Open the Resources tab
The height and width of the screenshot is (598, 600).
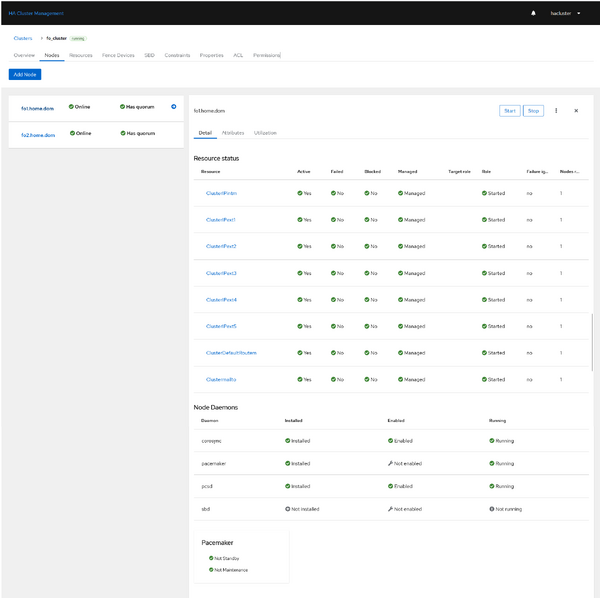[81, 55]
